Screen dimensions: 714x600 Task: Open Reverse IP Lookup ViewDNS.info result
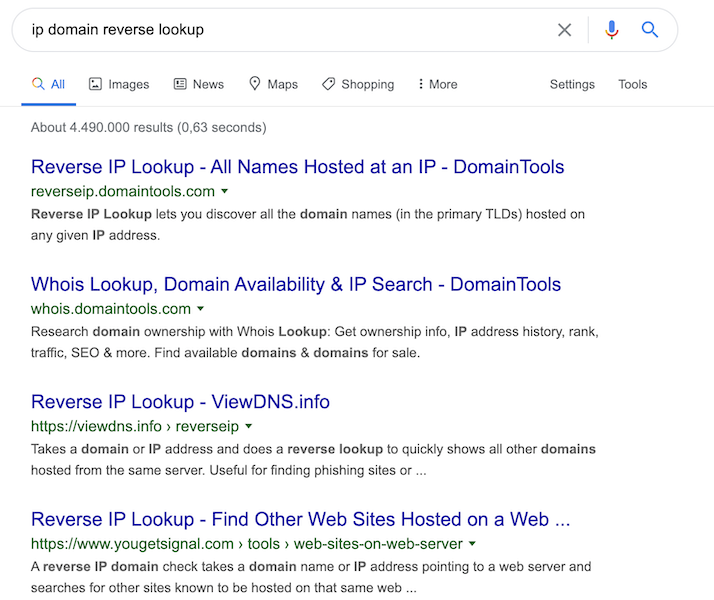[180, 402]
